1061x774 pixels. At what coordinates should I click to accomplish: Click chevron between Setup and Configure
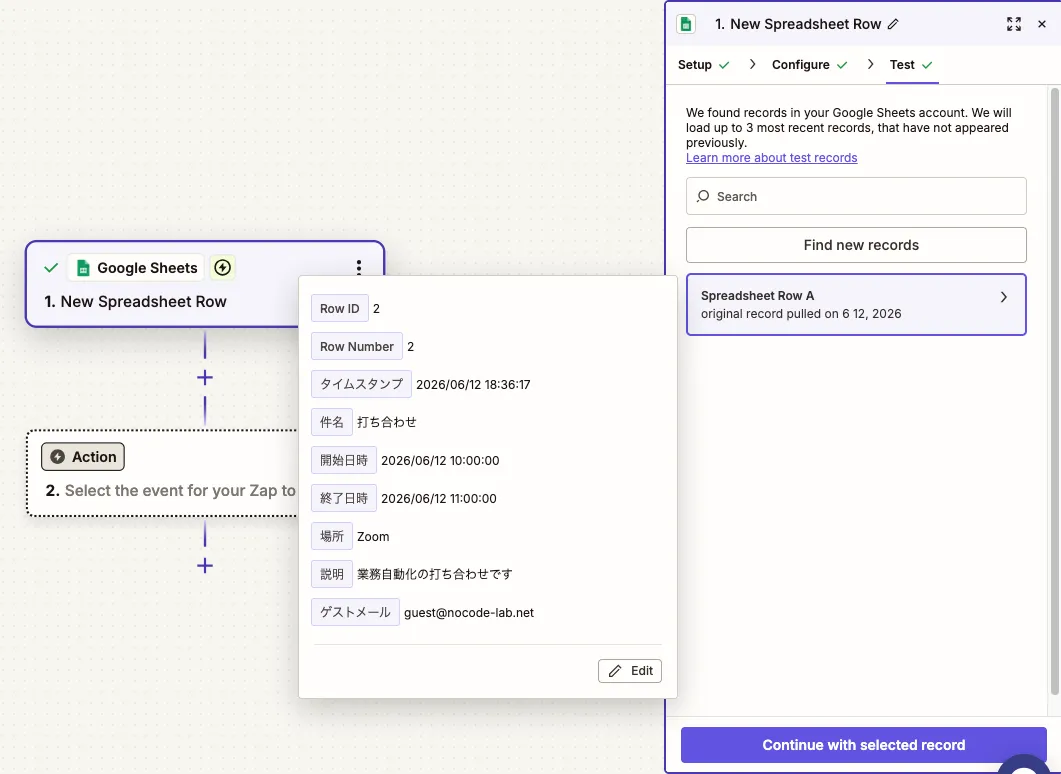pos(752,64)
